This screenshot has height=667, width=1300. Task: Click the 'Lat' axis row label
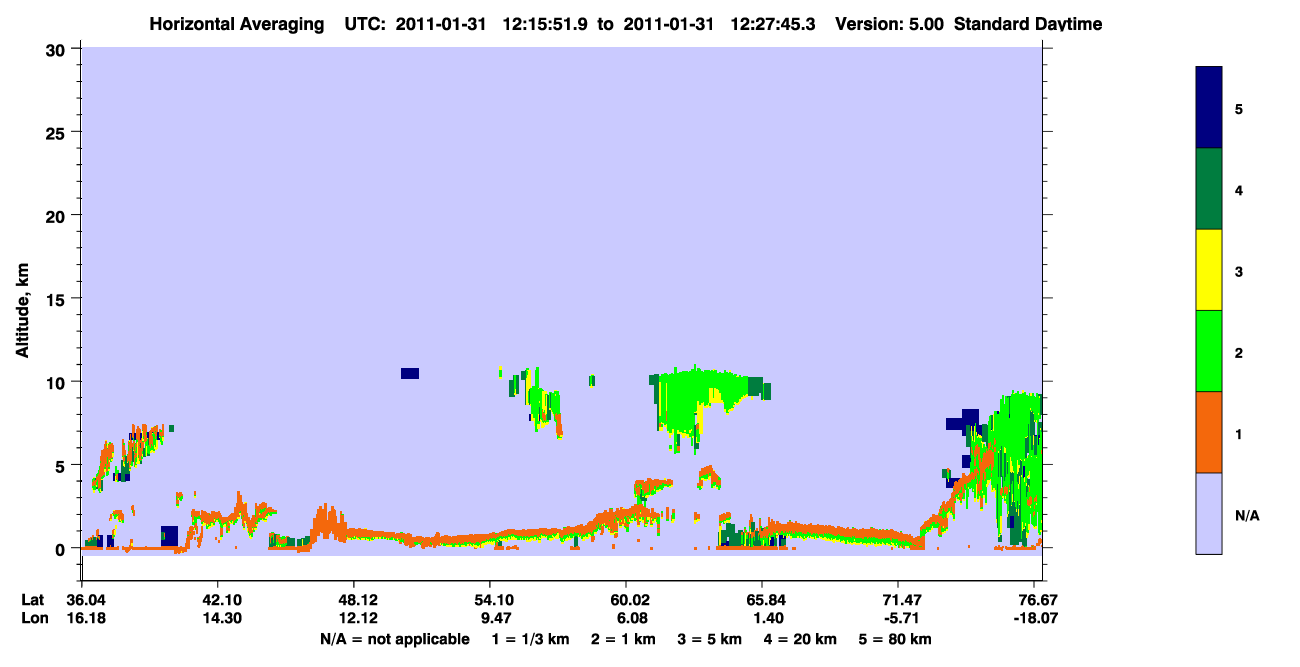pos(33,600)
